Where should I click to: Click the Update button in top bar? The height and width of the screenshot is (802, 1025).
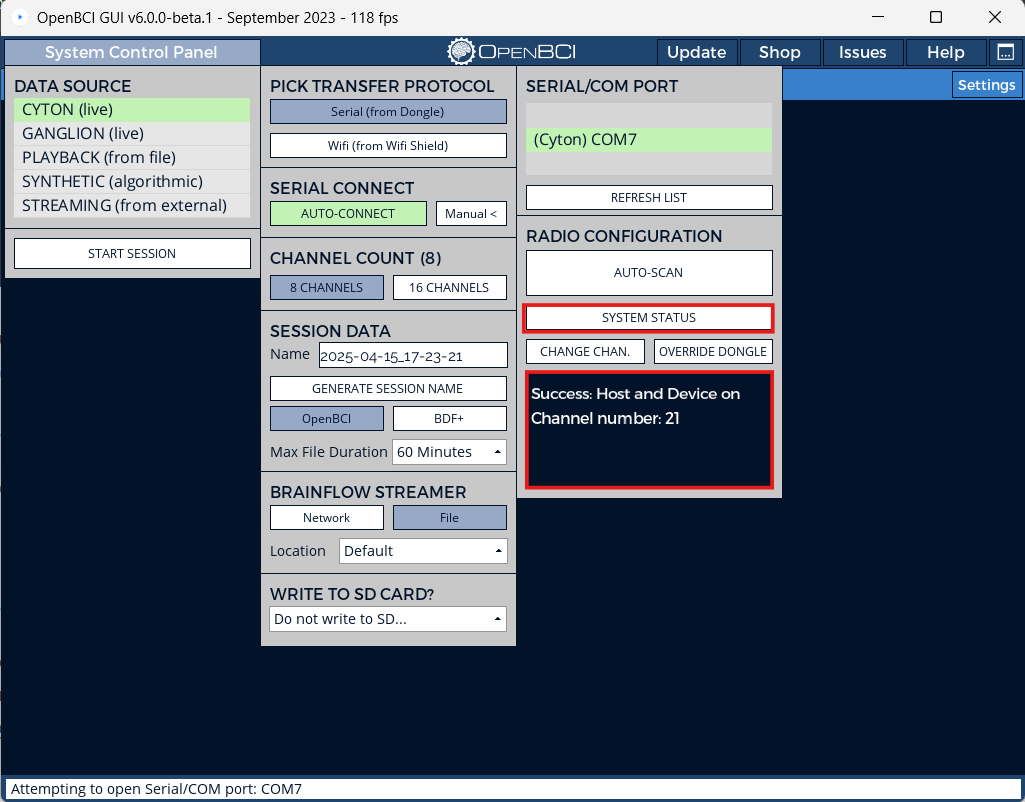696,53
